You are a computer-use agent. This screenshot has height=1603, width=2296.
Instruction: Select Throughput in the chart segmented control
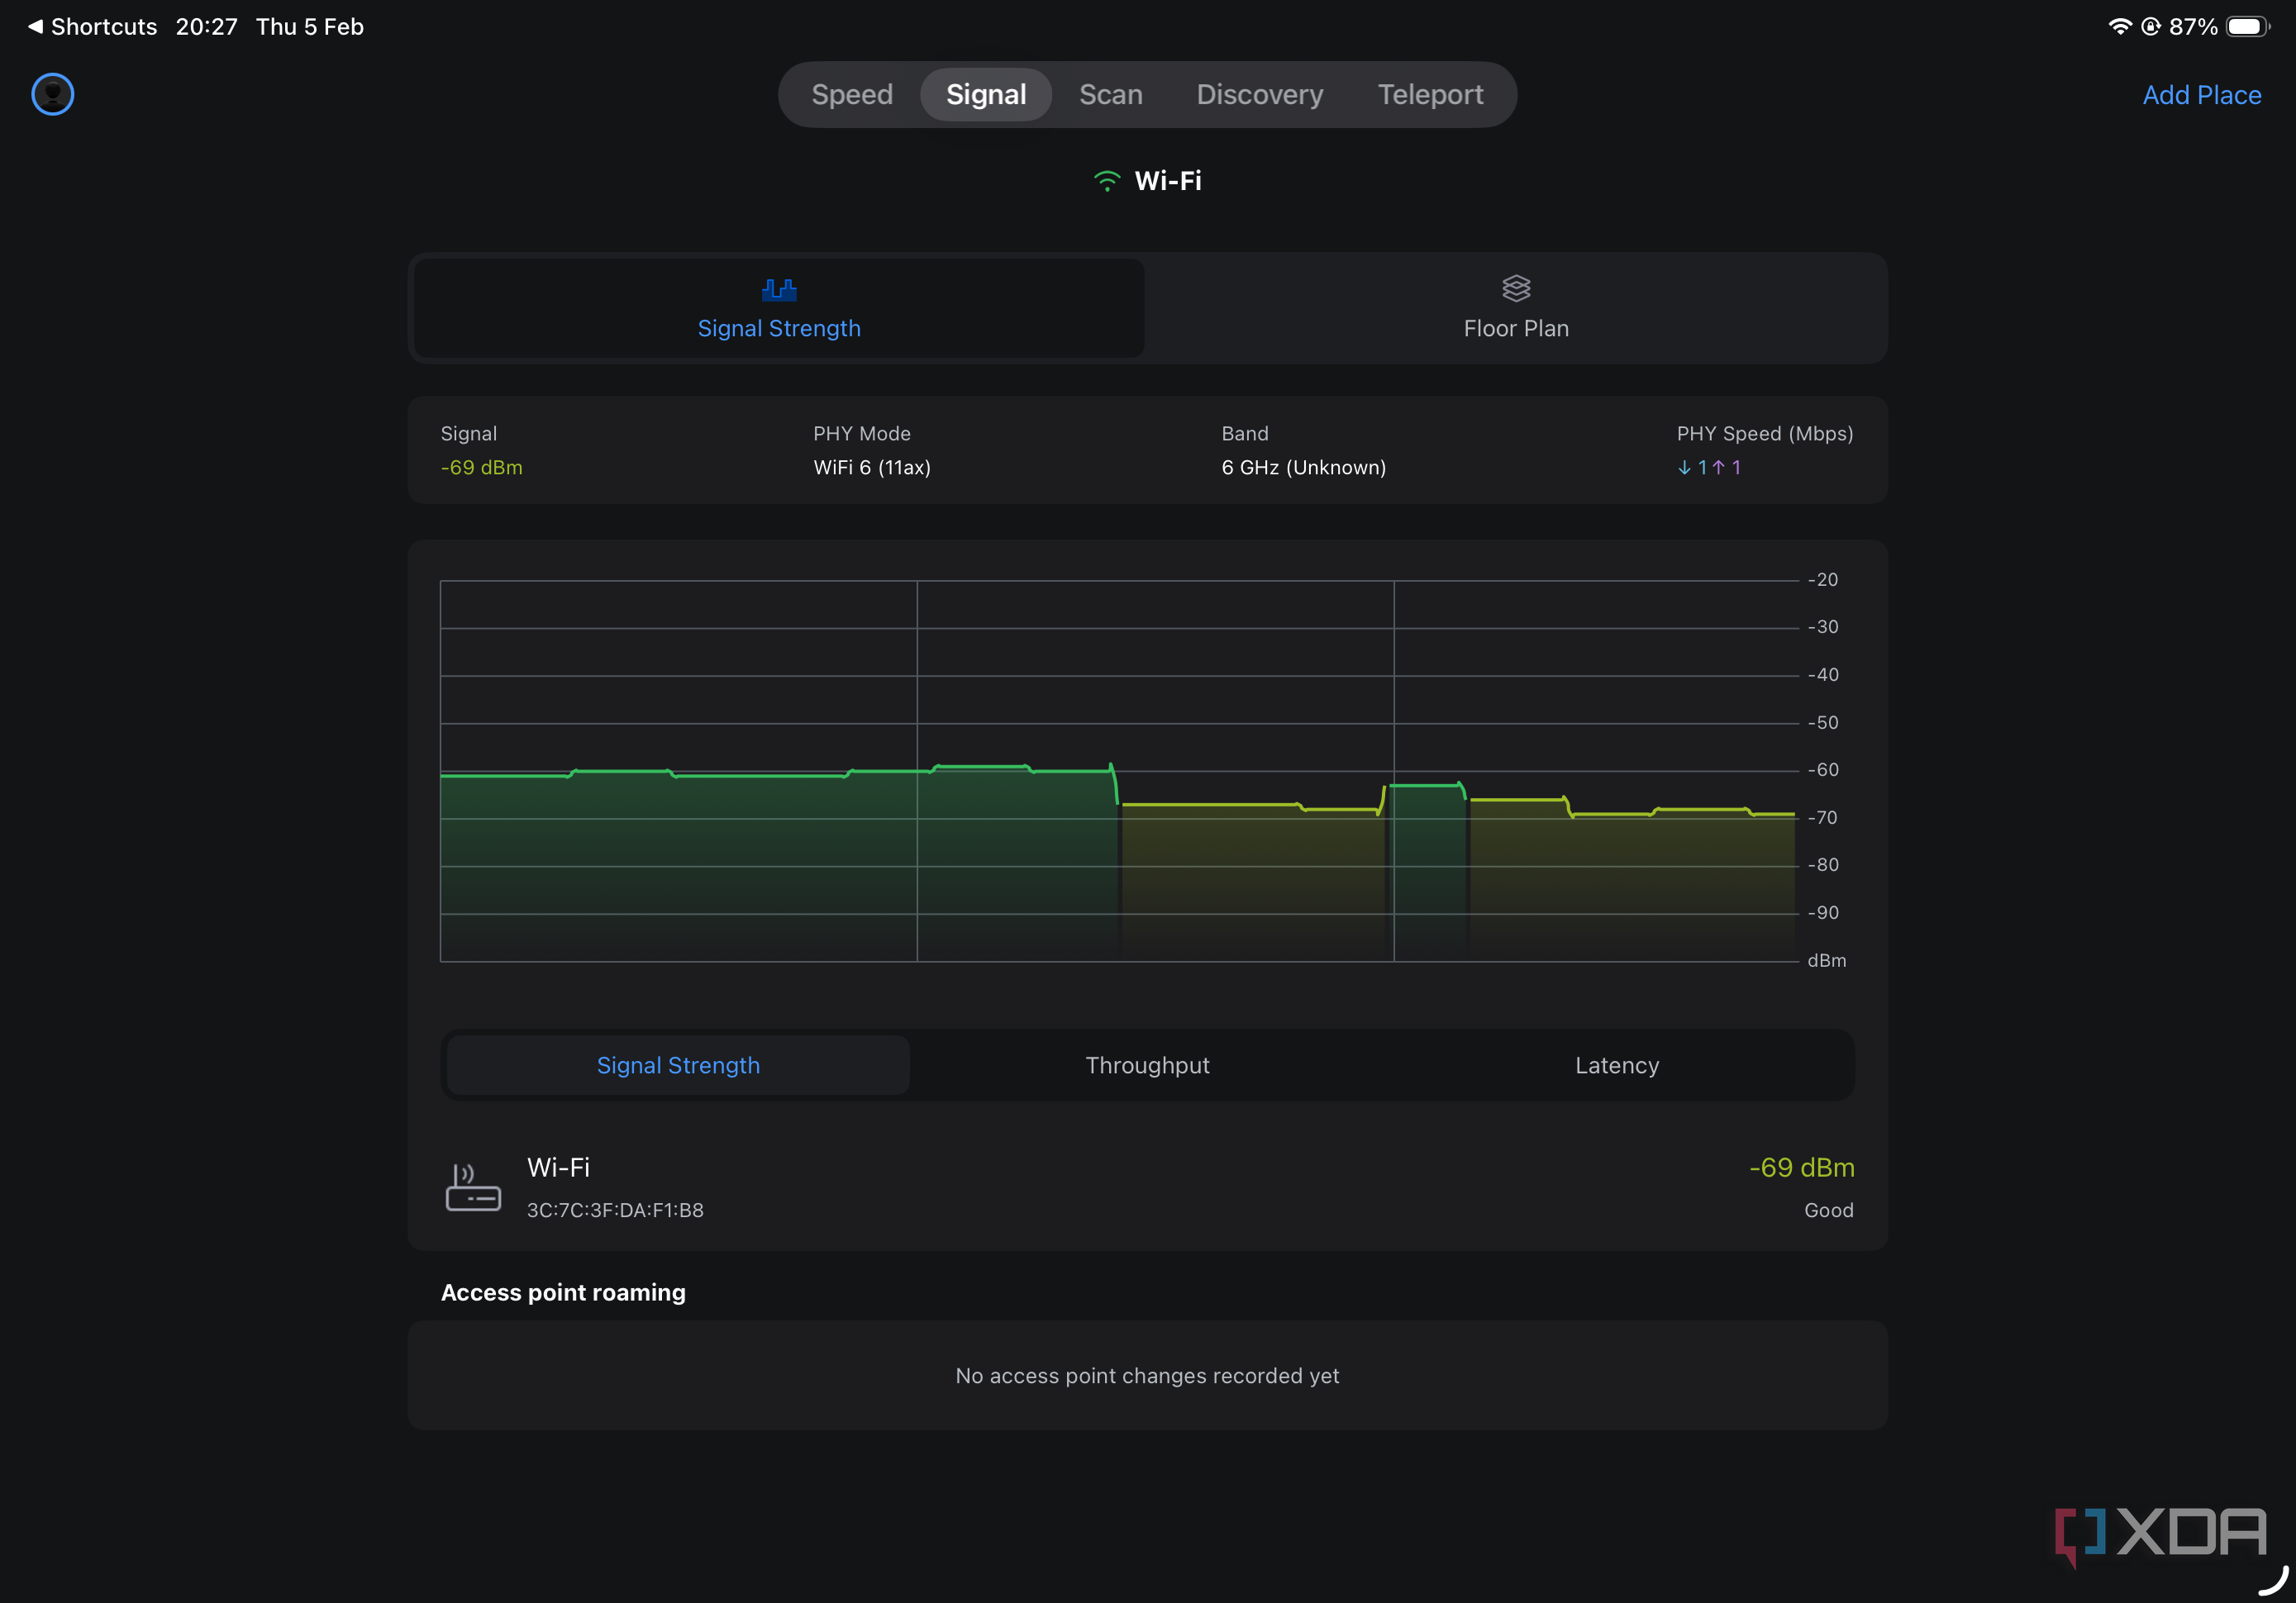1147,1065
